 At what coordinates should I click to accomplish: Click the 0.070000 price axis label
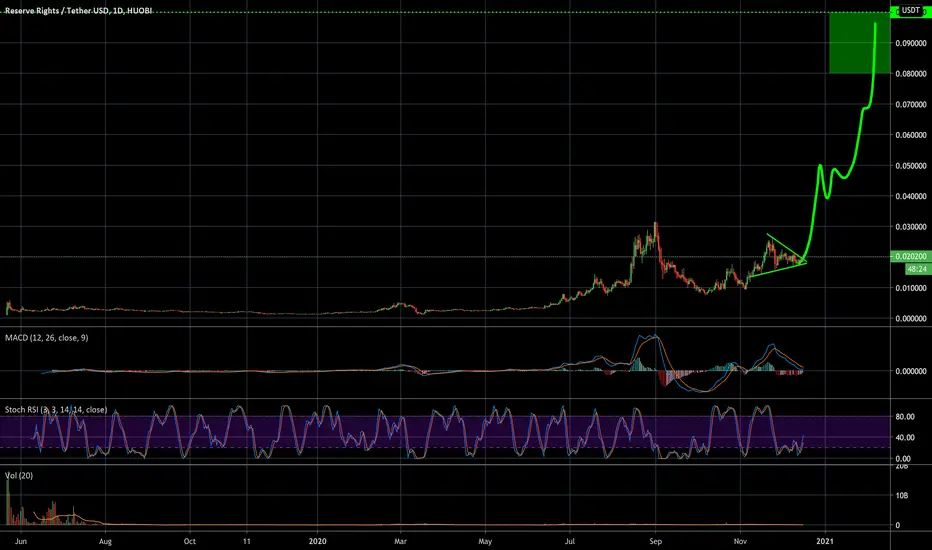(911, 105)
